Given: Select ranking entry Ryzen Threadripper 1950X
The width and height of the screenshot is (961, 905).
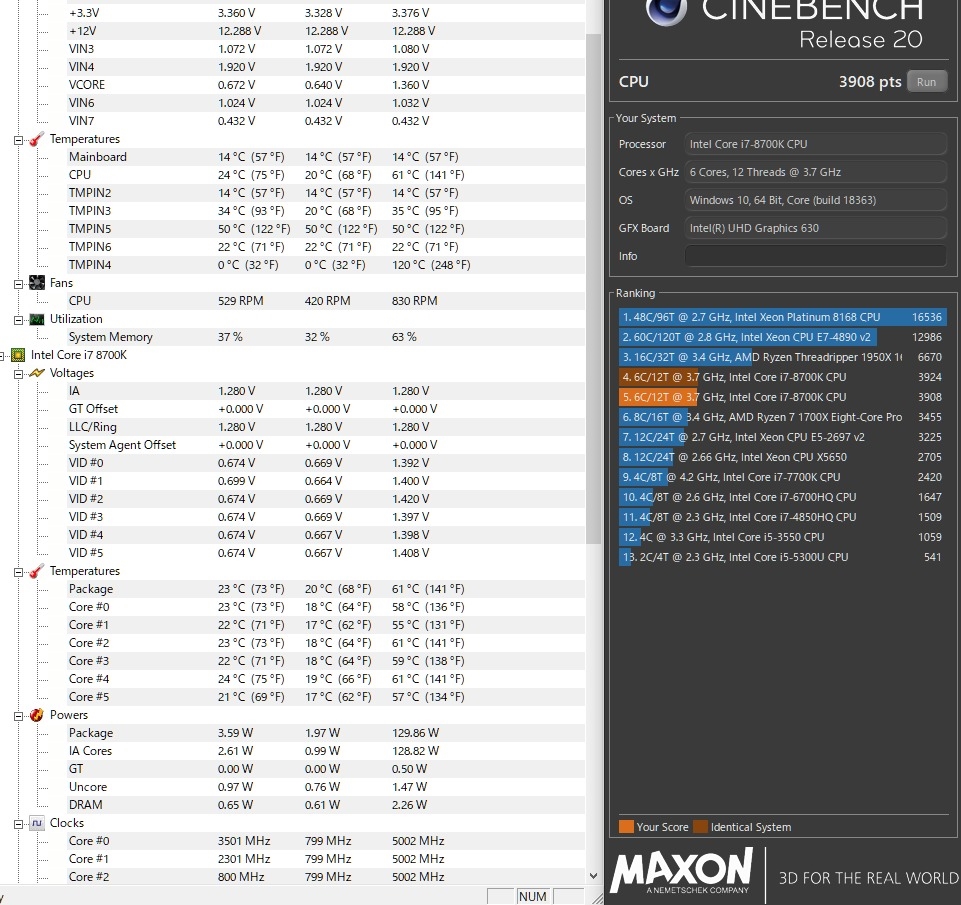Looking at the screenshot, I should pos(783,357).
